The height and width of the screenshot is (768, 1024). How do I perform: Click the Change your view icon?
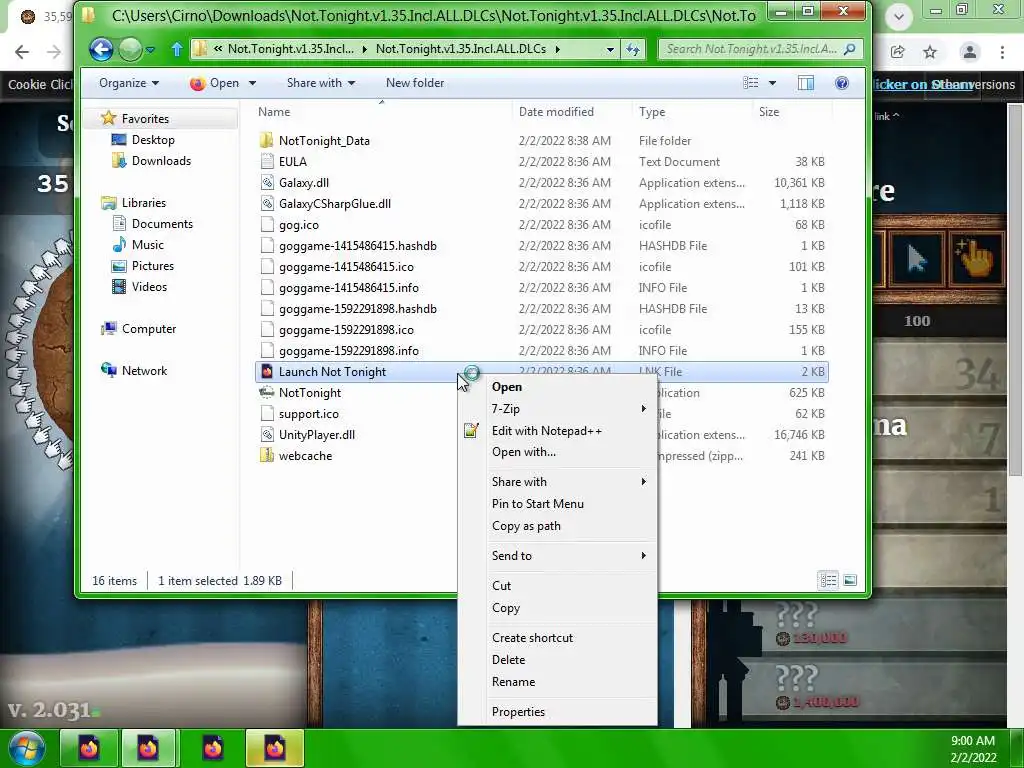[751, 83]
